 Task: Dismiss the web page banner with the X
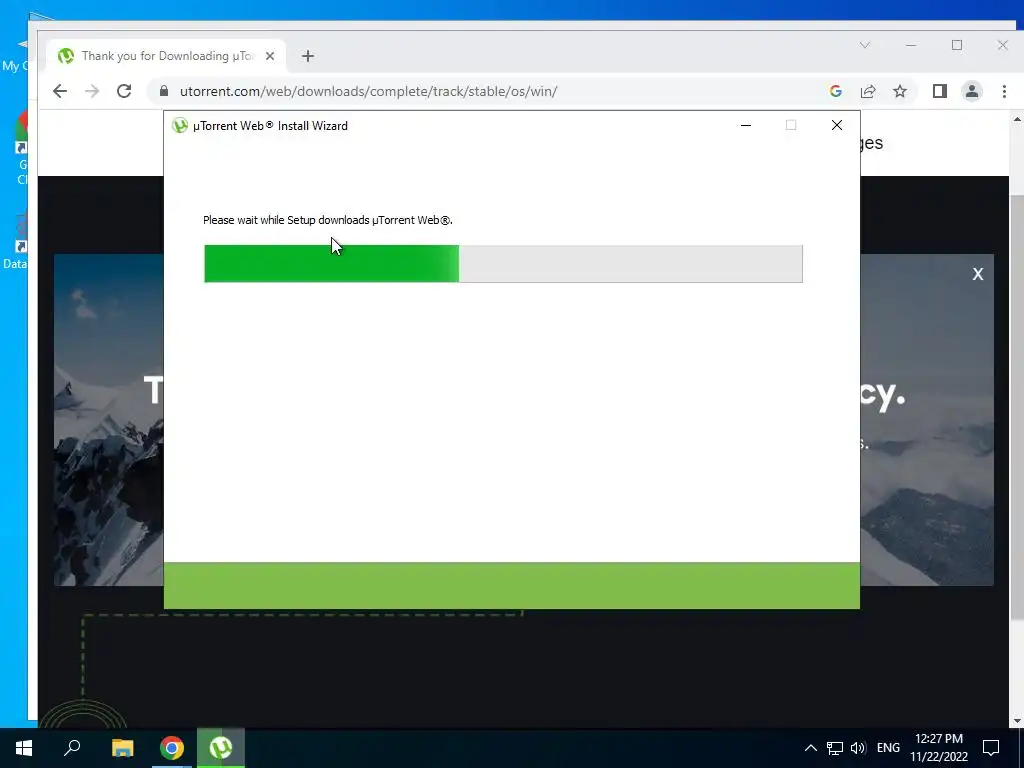click(x=978, y=274)
